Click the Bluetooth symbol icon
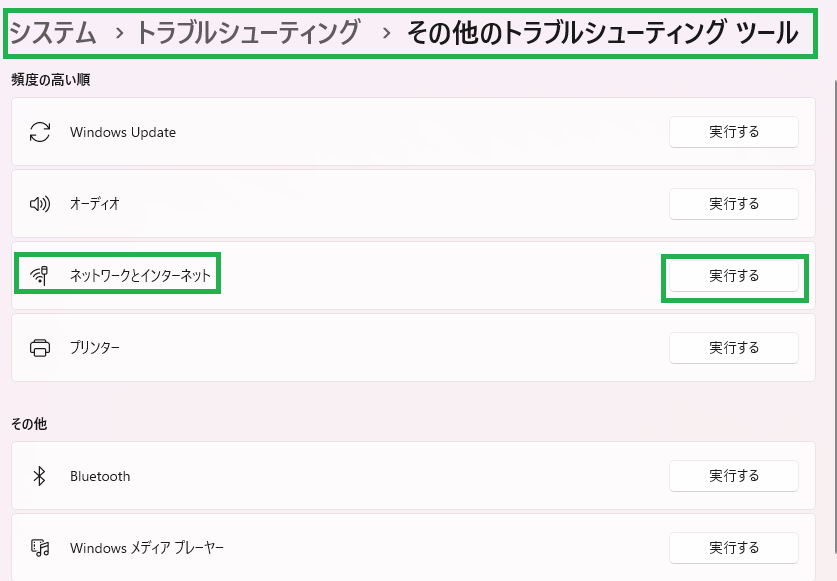The height and width of the screenshot is (581, 837). (40, 476)
